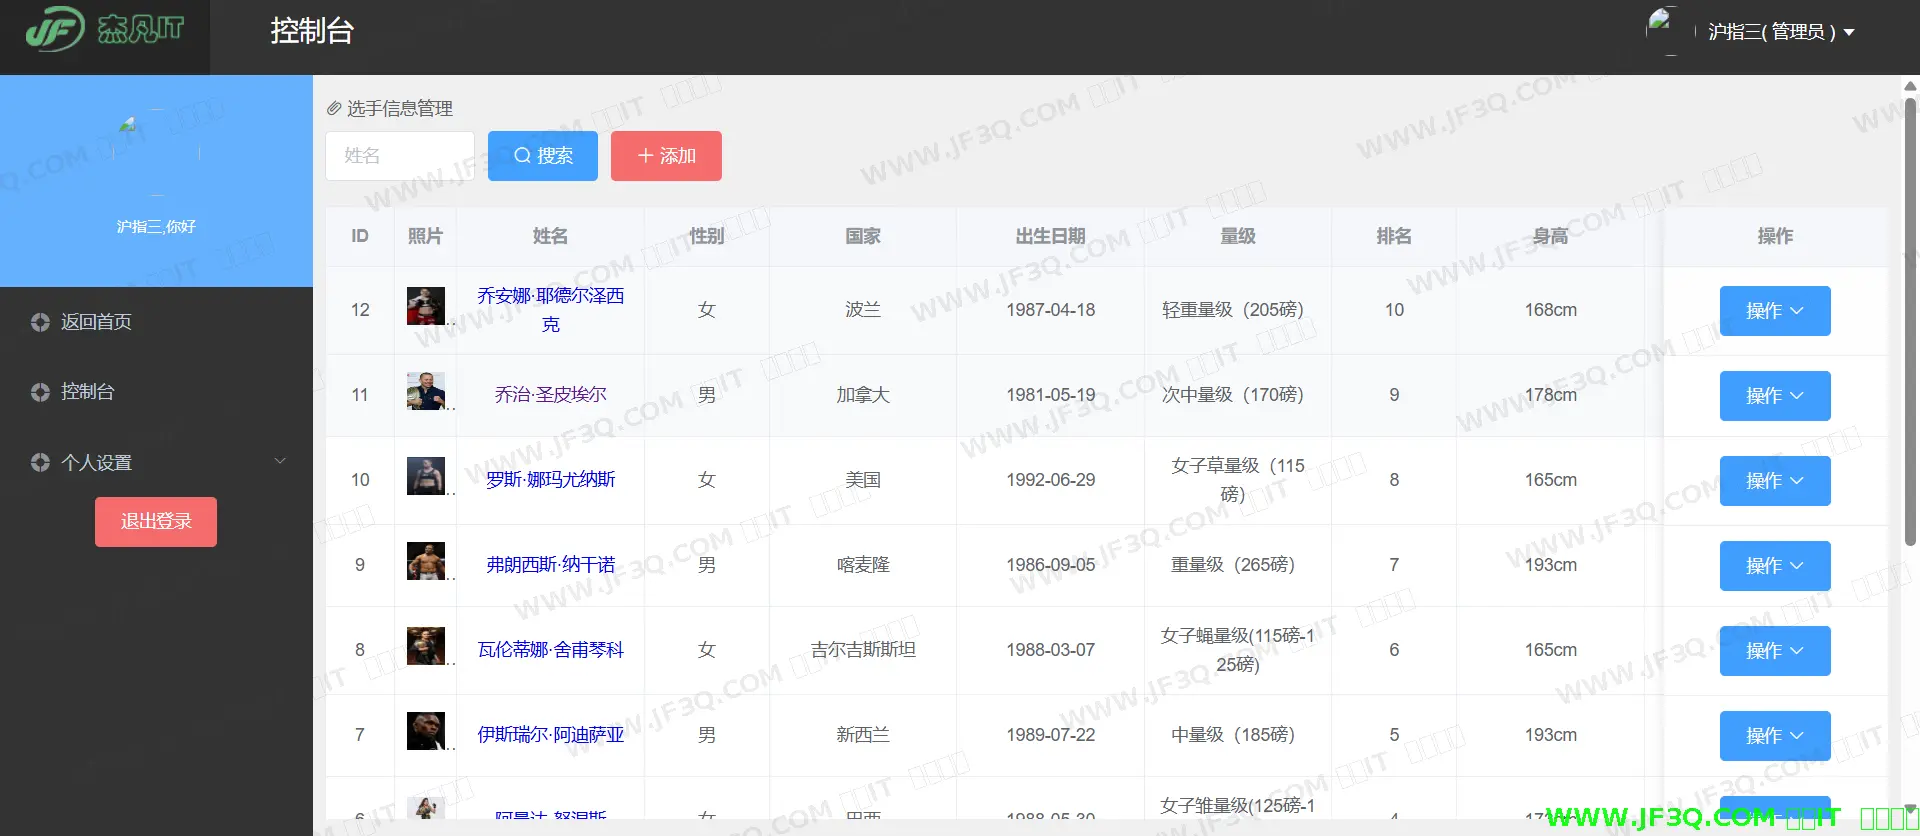Click the 控制台 sidebar icon
This screenshot has width=1920, height=836.
pyautogui.click(x=40, y=392)
